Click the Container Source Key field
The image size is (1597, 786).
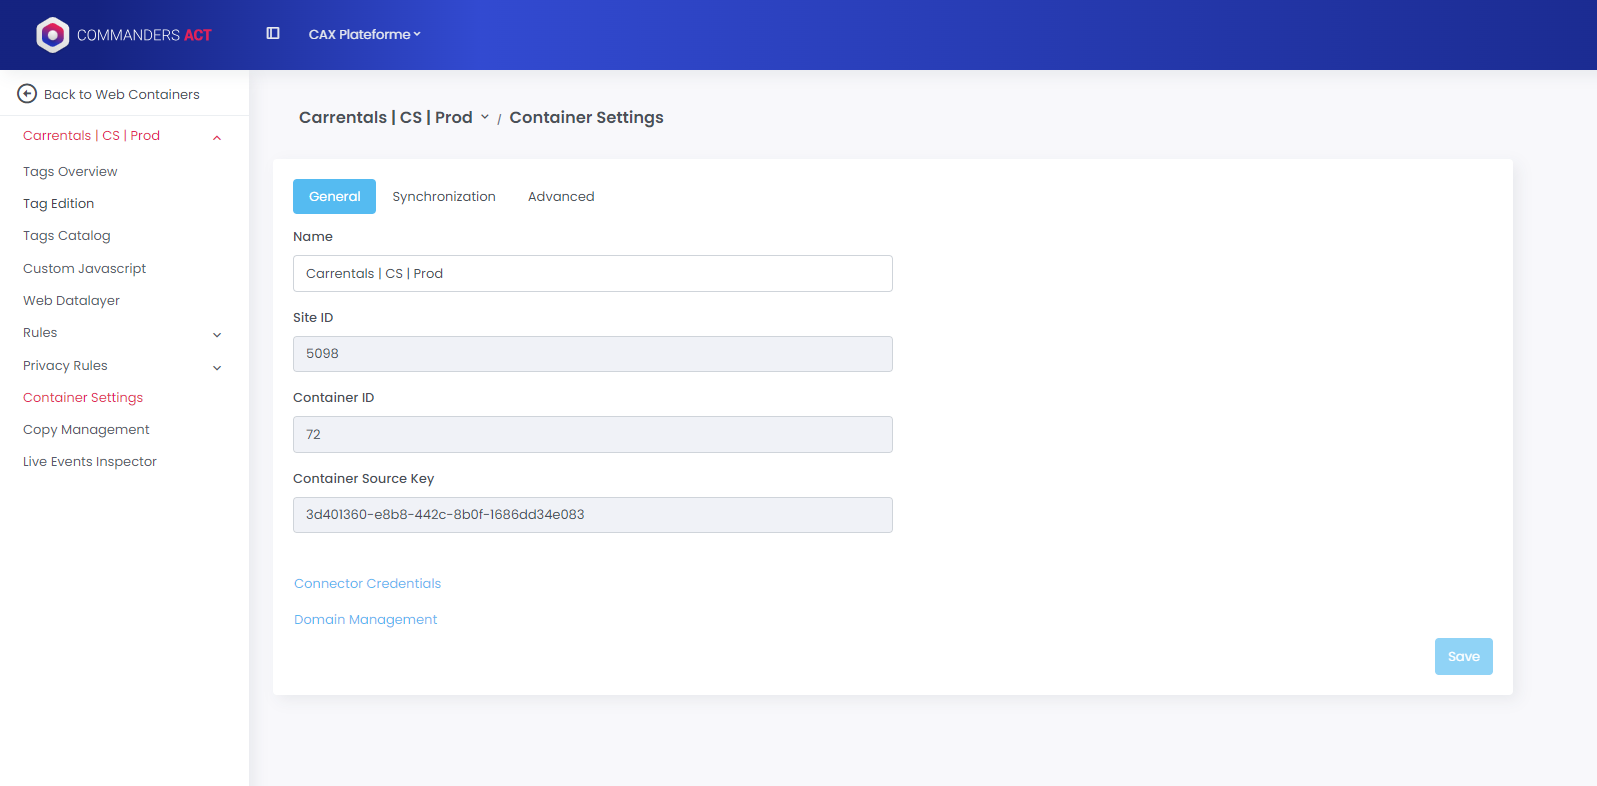click(x=592, y=515)
